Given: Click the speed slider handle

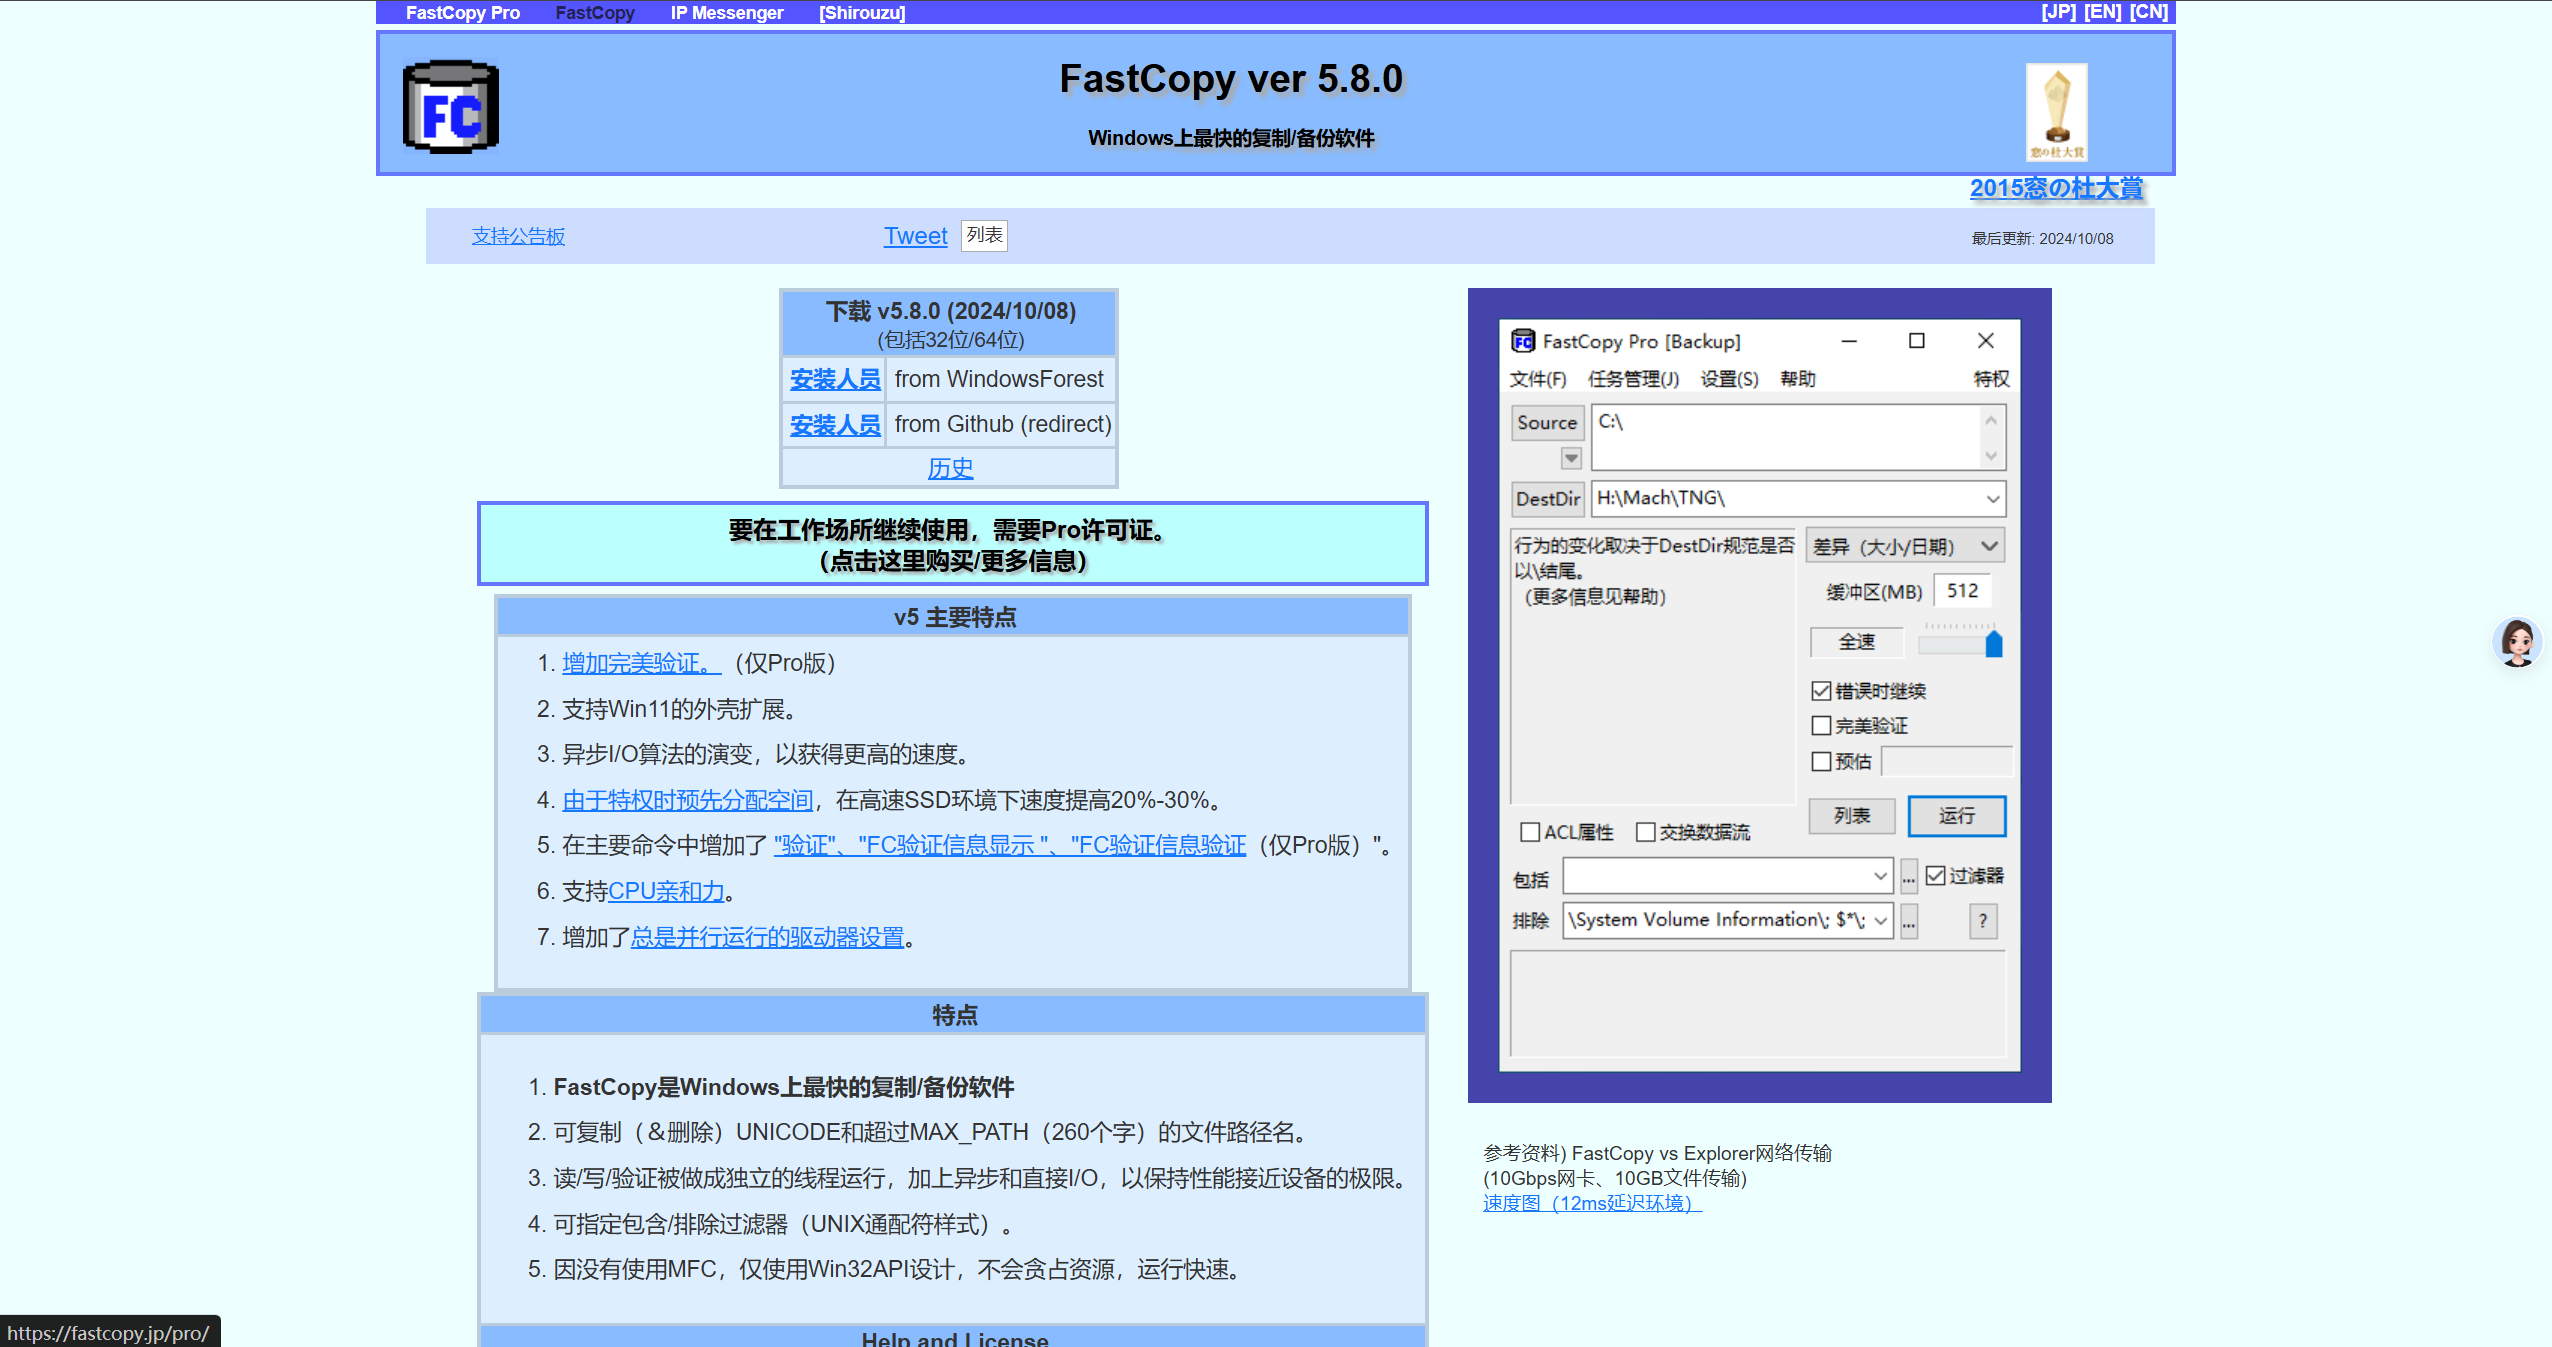Looking at the screenshot, I should pyautogui.click(x=1993, y=644).
